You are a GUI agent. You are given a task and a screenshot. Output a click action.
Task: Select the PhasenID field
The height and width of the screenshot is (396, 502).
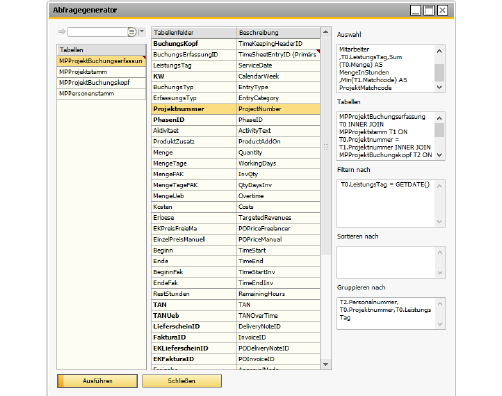pyautogui.click(x=194, y=120)
